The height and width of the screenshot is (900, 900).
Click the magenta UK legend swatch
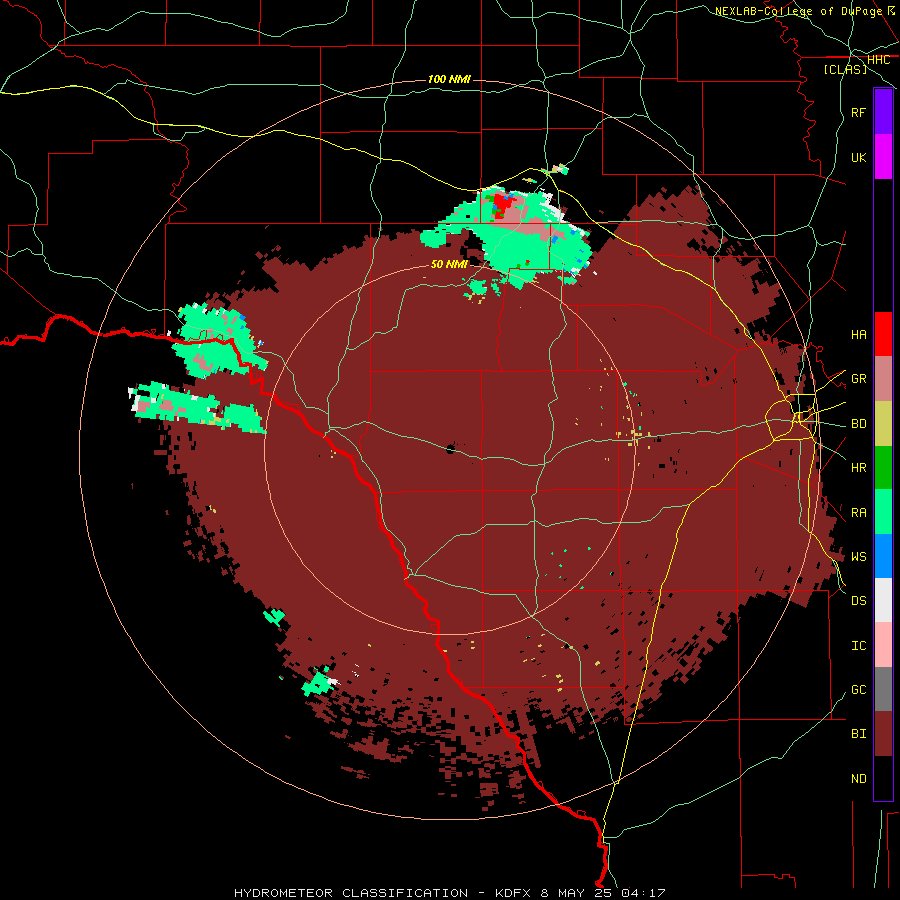[883, 157]
